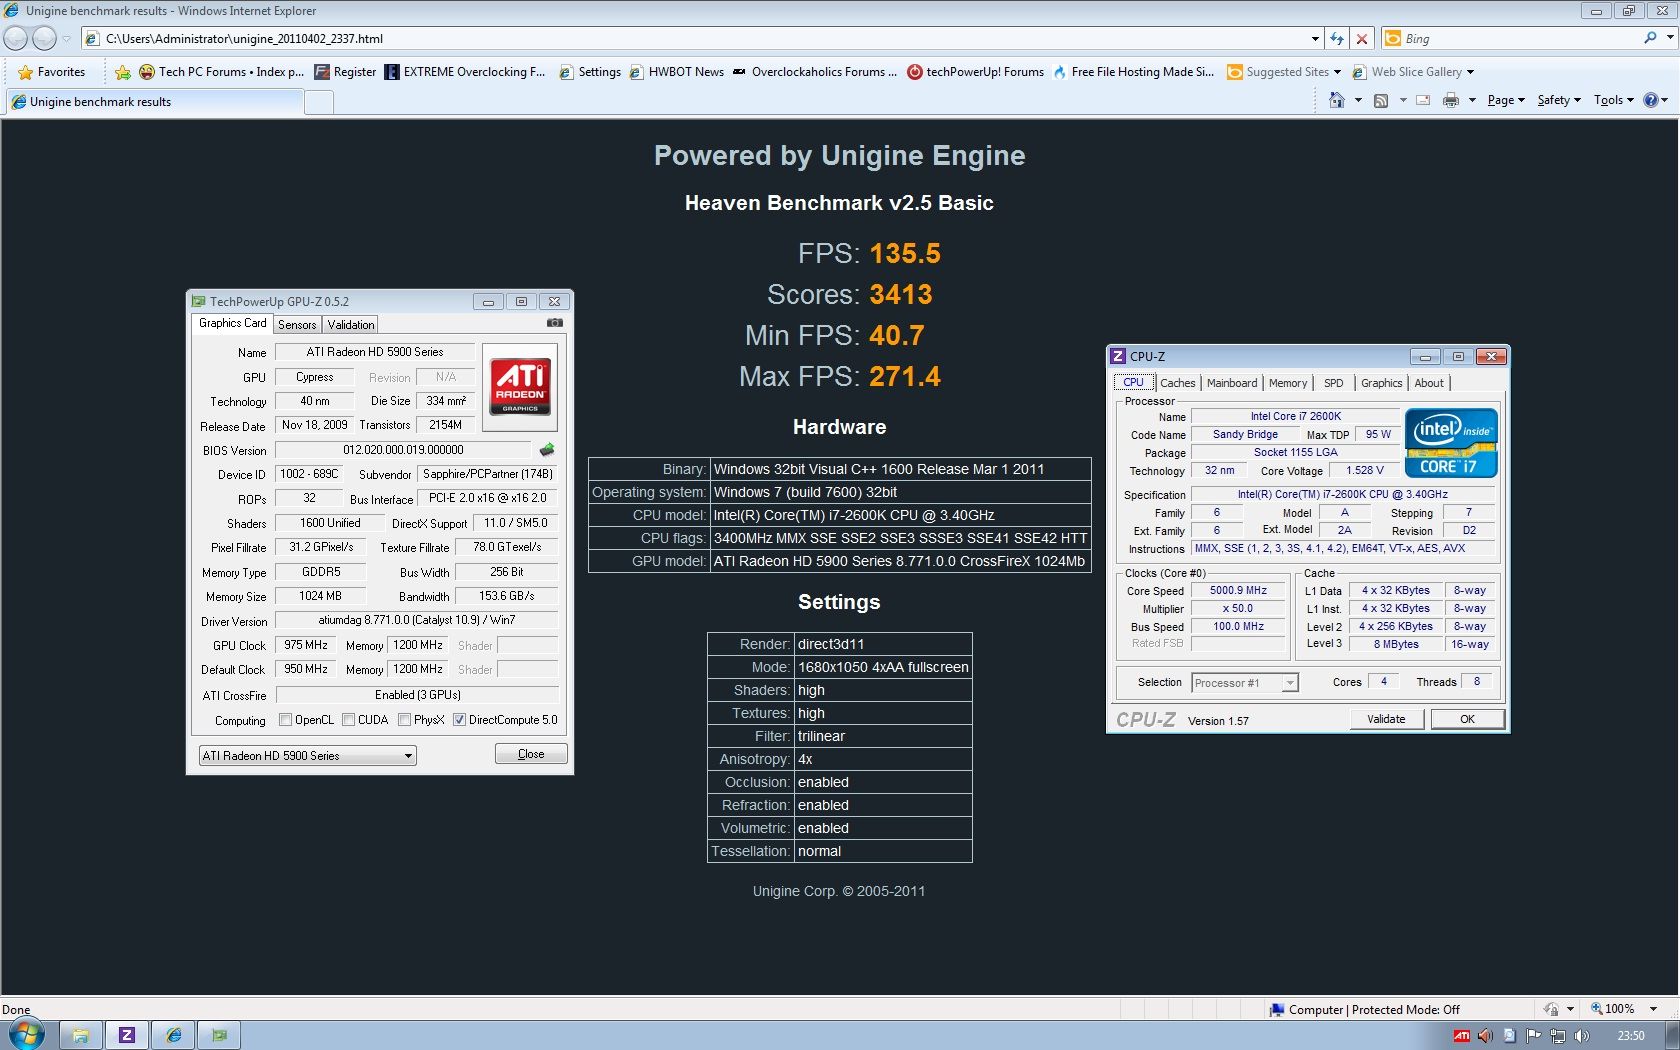
Task: Click the IE forward navigation button
Action: coord(44,38)
